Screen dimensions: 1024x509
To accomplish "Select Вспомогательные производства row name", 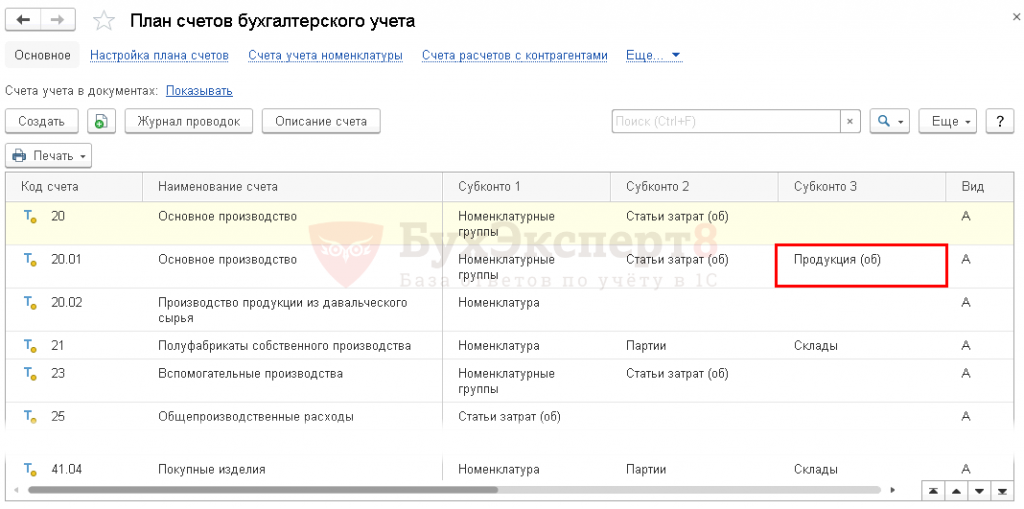I will pos(251,374).
